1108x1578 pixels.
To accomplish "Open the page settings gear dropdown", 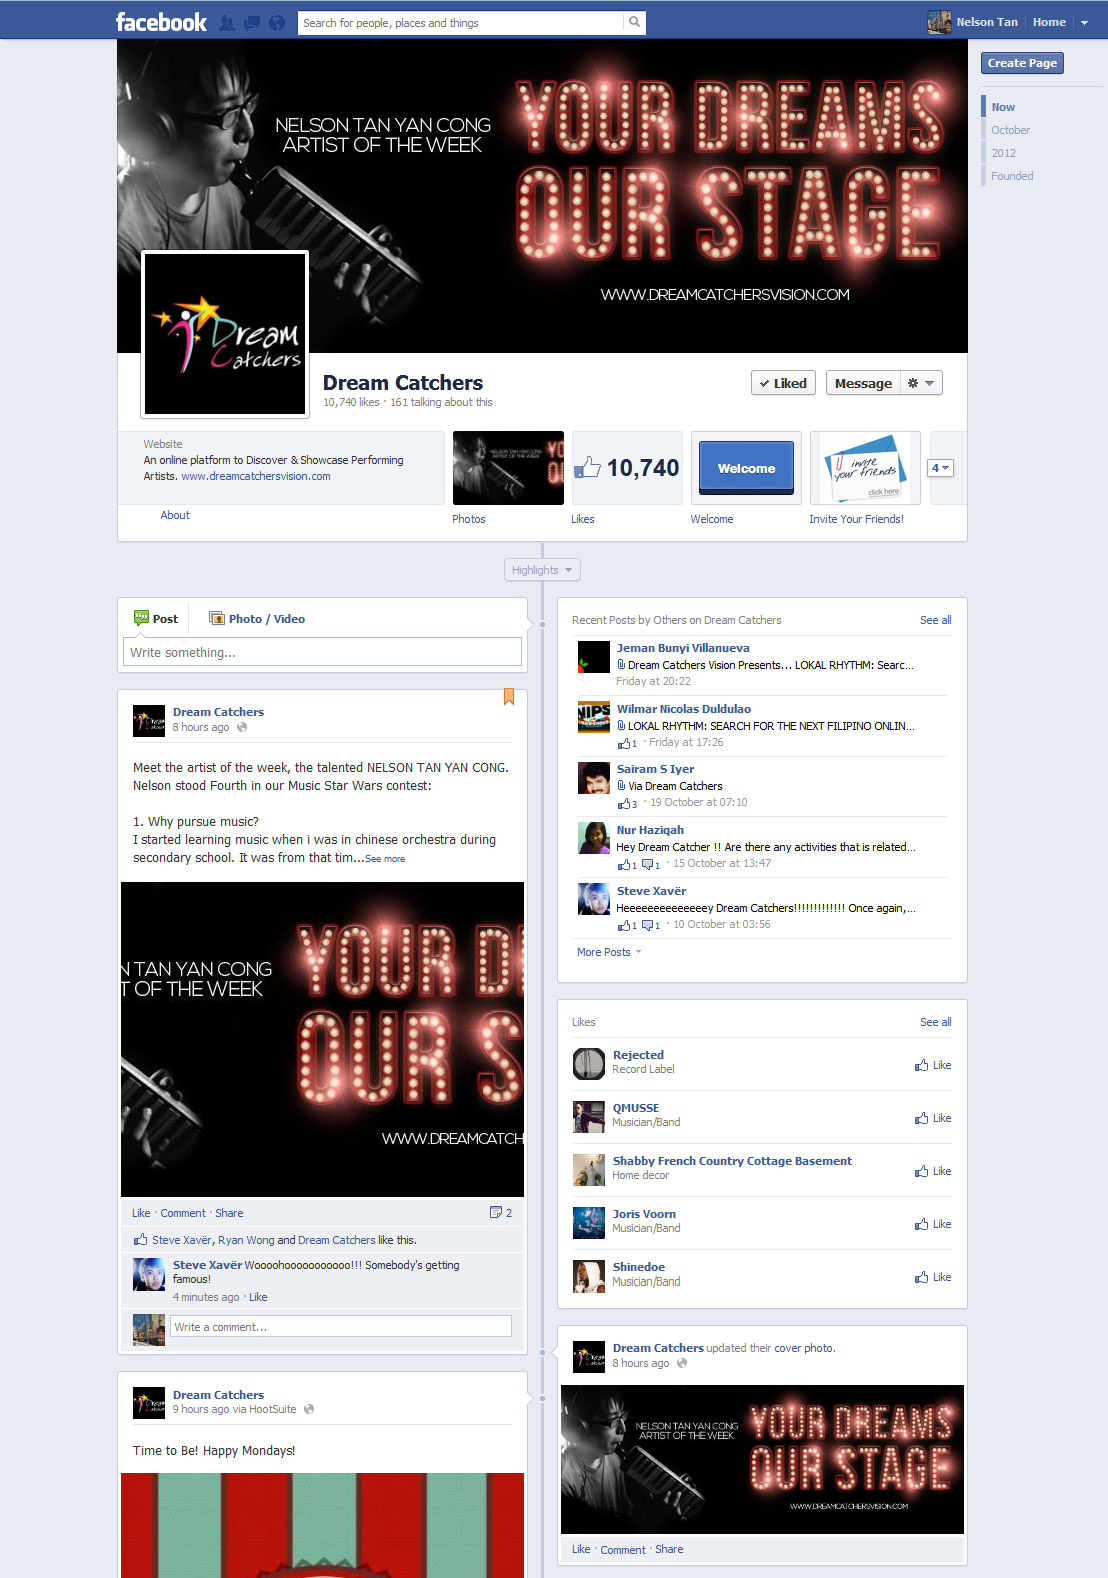I will (921, 383).
